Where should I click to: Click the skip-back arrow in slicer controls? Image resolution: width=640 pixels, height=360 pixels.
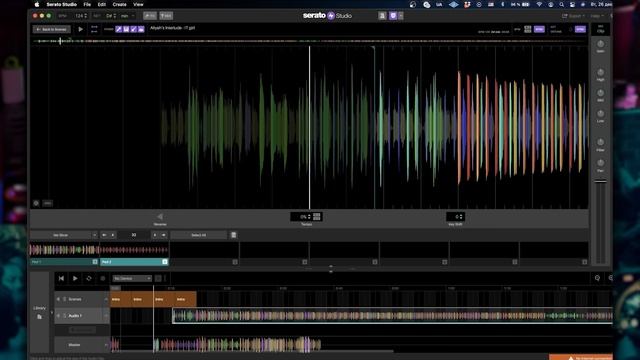click(x=104, y=235)
